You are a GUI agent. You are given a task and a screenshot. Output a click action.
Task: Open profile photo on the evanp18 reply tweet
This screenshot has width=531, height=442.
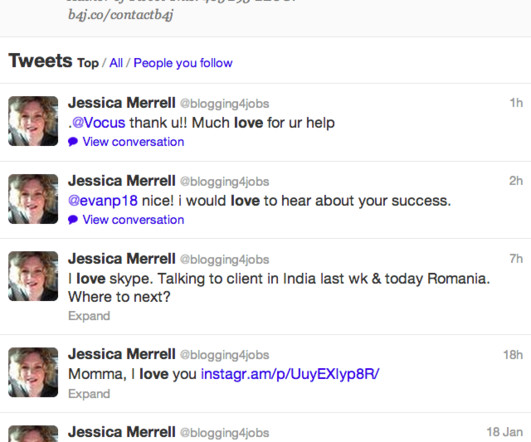33,199
